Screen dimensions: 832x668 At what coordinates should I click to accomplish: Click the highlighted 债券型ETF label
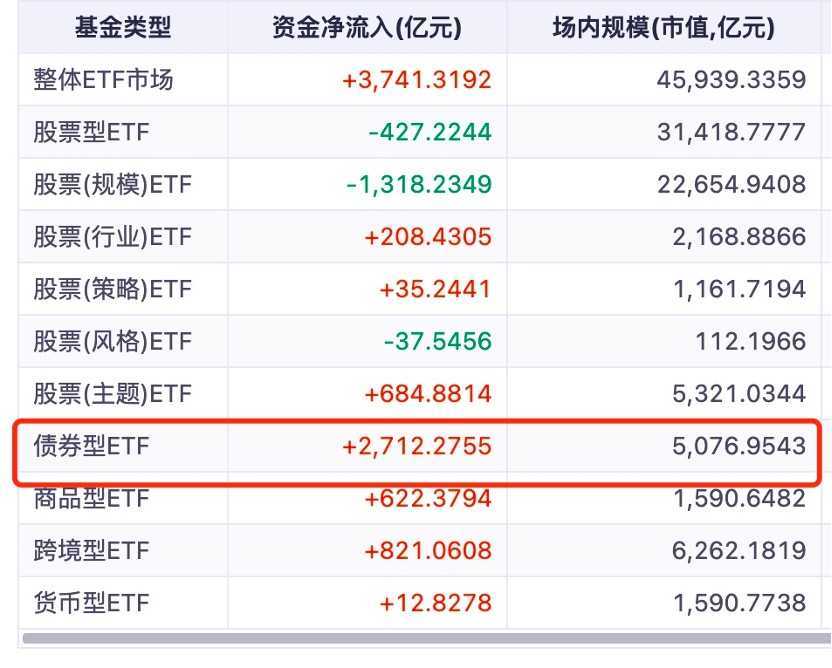coord(92,446)
